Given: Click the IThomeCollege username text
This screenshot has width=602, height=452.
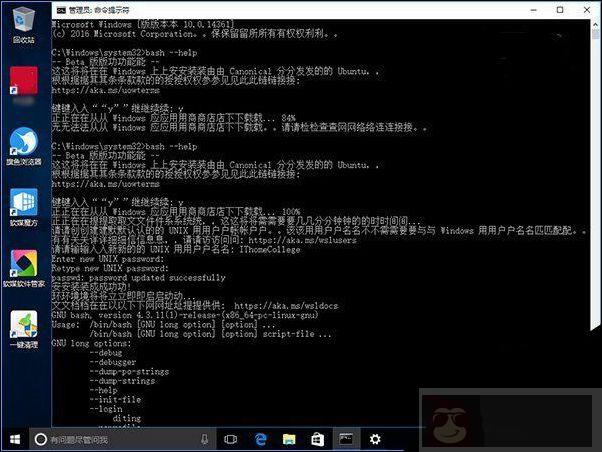Looking at the screenshot, I should [270, 250].
